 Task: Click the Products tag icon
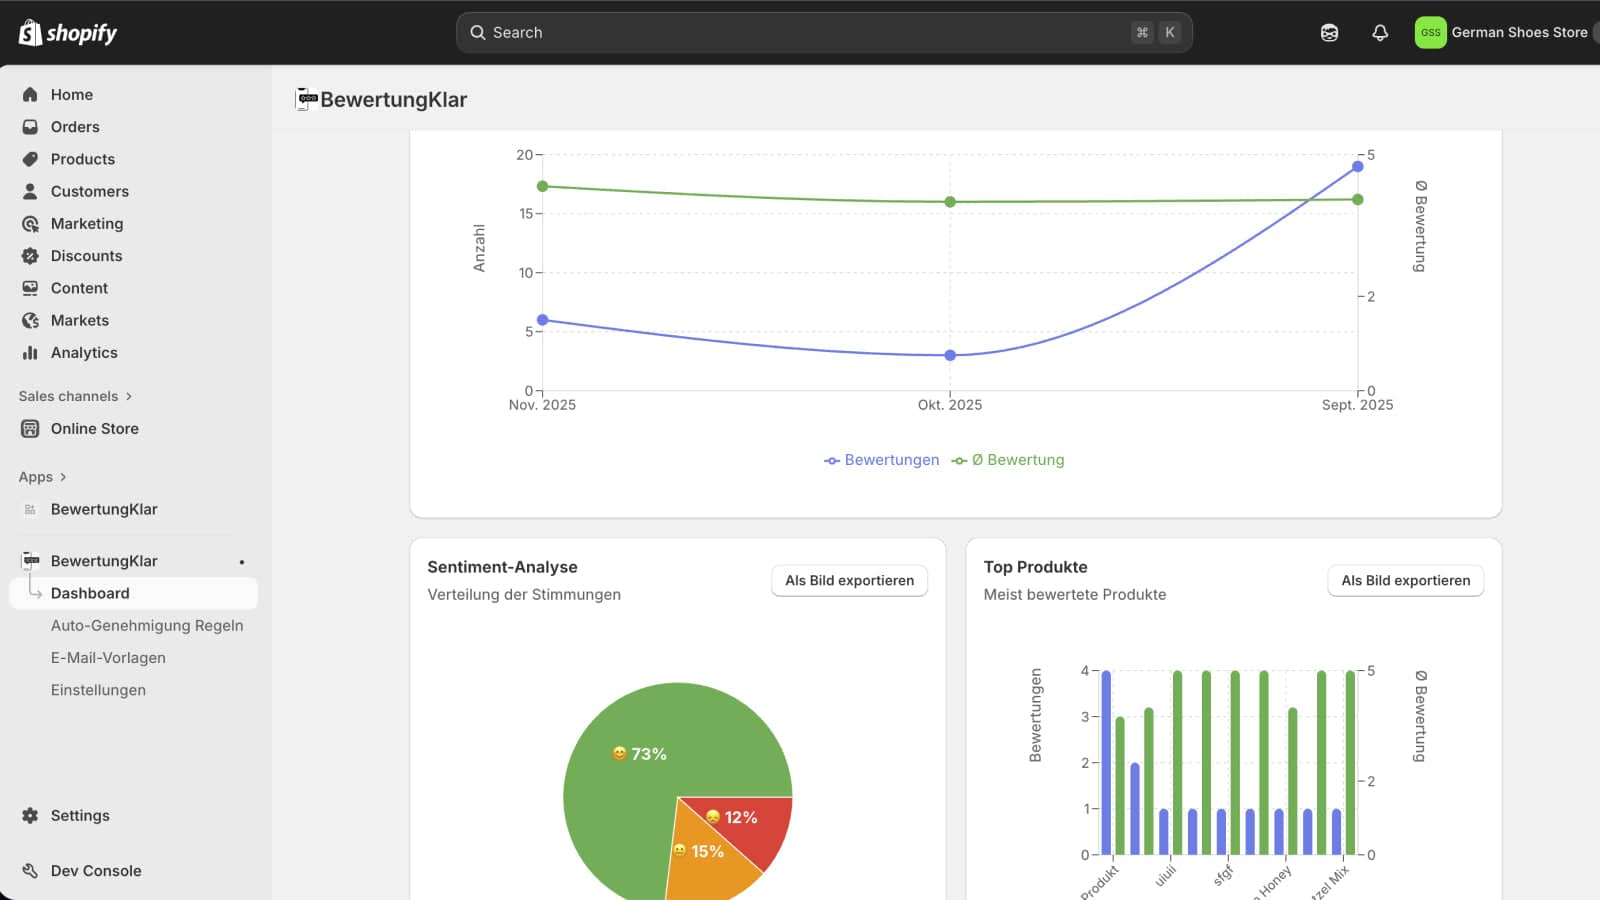30,159
